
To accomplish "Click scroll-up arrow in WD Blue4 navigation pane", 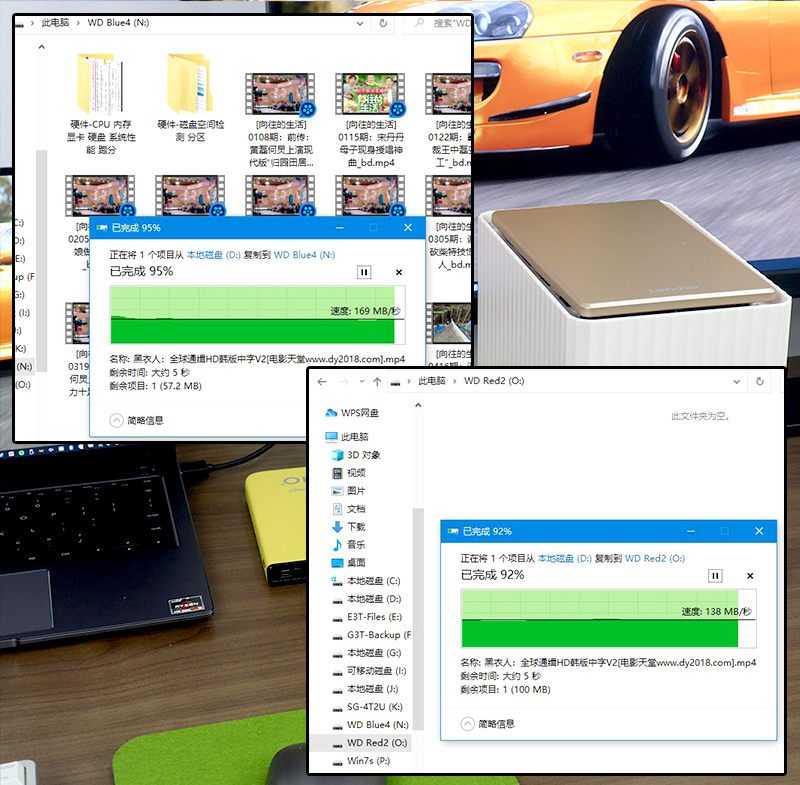I will coord(41,47).
